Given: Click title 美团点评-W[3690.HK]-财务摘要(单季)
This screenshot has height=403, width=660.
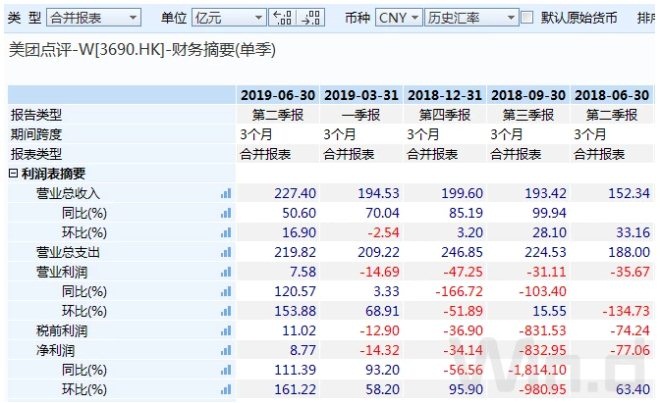Looking at the screenshot, I should [142, 50].
